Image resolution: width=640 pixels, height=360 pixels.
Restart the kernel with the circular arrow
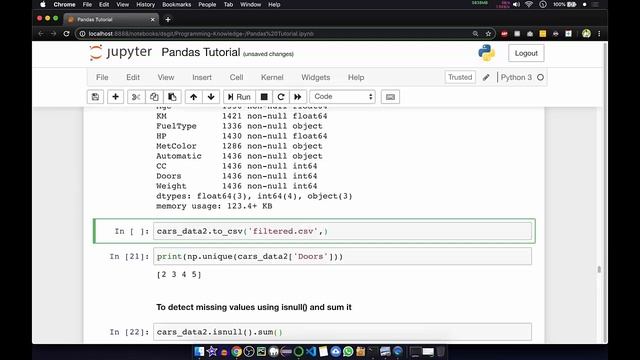281,97
